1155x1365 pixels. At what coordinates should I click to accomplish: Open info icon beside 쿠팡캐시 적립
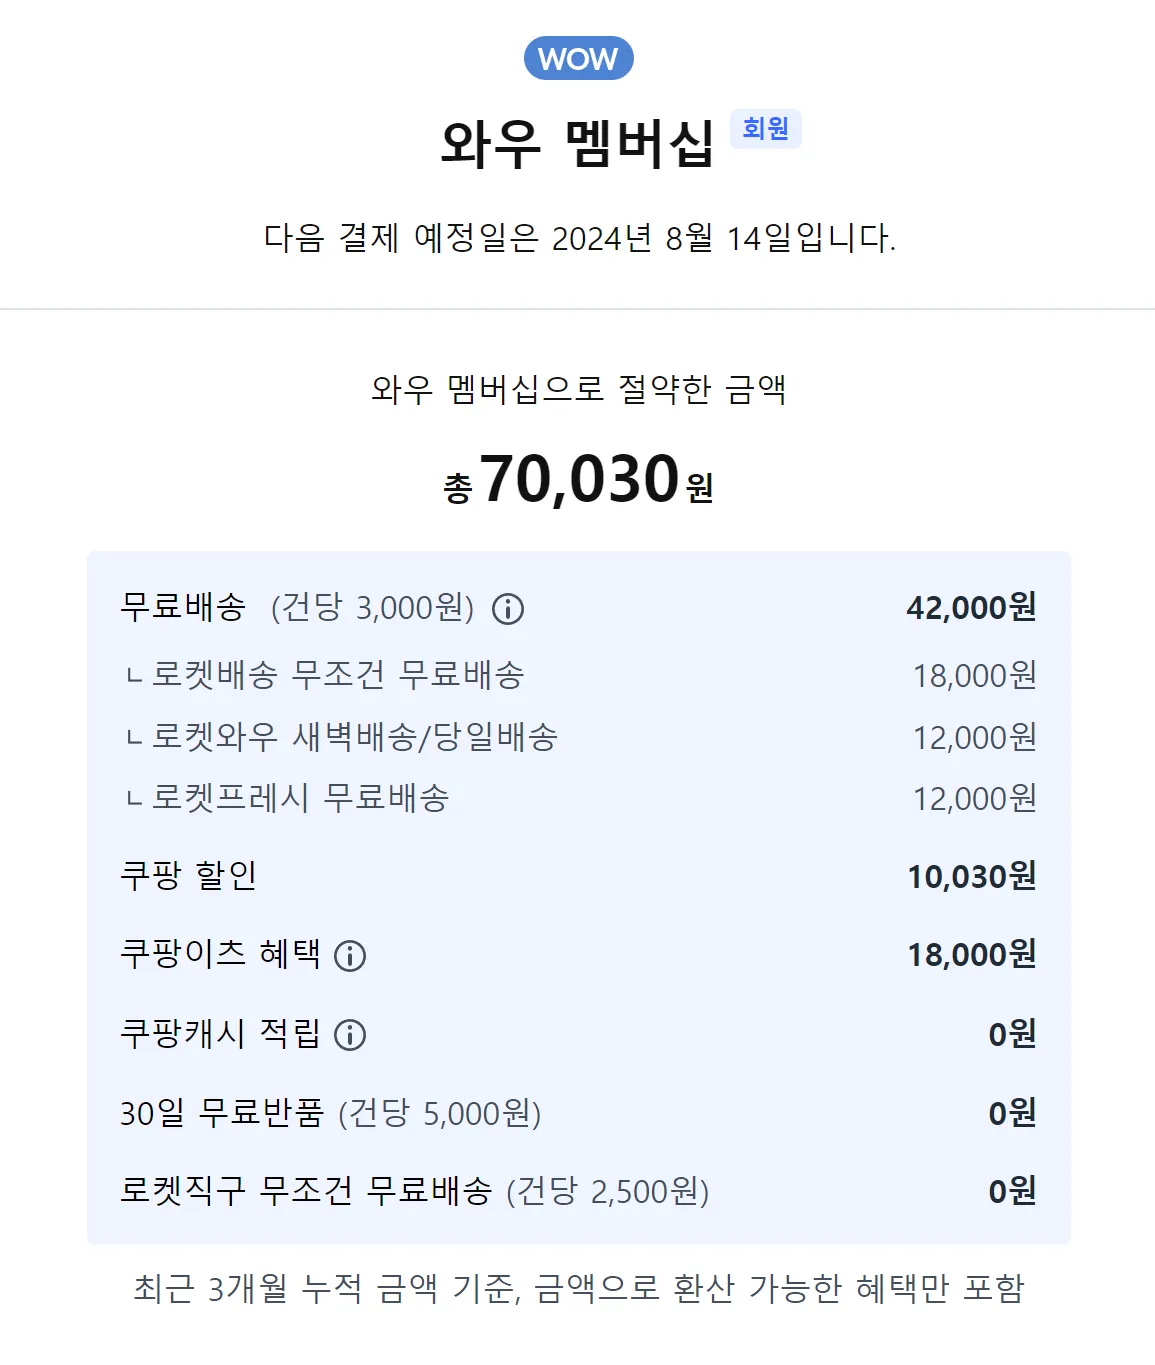350,1035
